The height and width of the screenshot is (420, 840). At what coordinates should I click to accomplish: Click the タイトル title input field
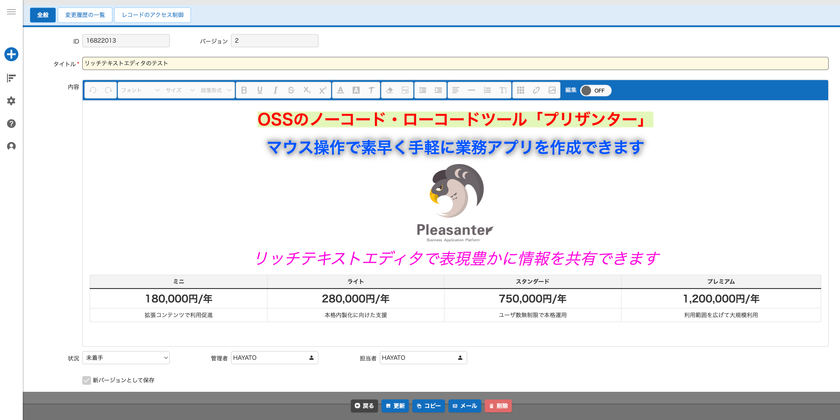455,63
